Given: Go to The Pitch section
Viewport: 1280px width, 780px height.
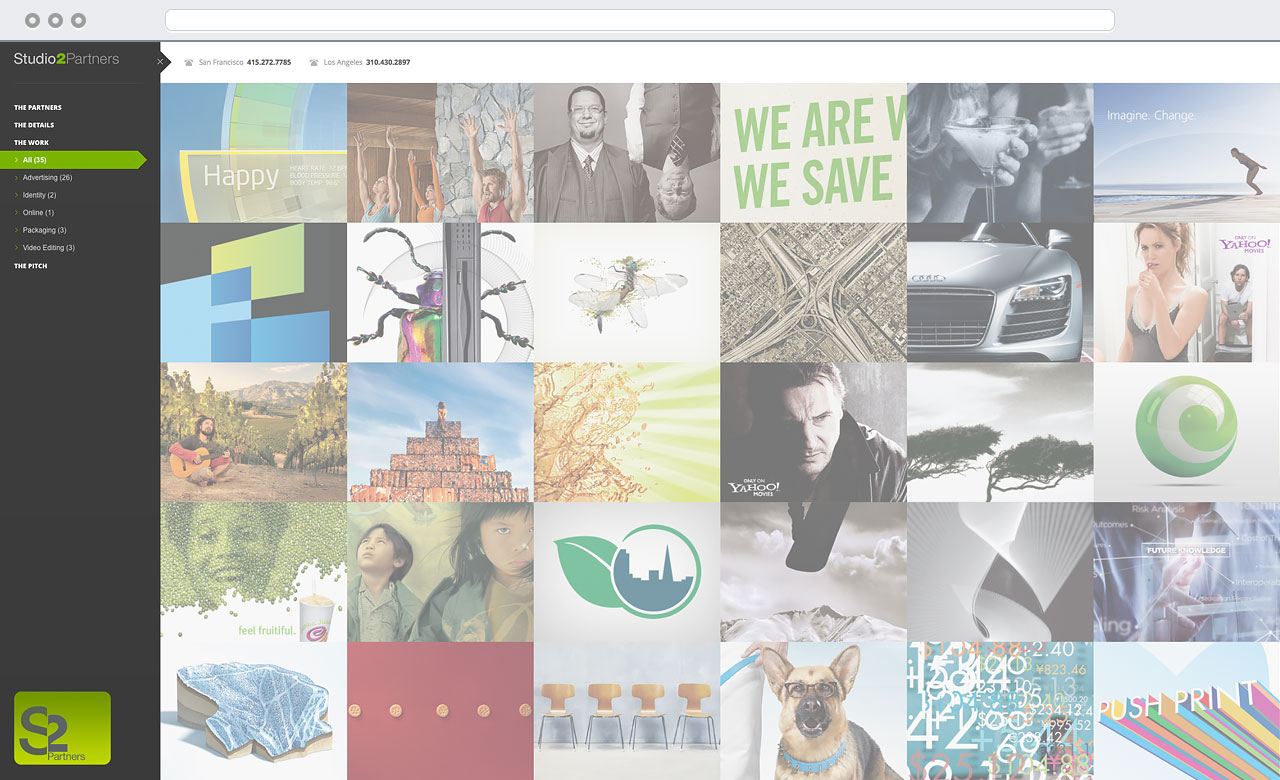Looking at the screenshot, I should click(30, 266).
